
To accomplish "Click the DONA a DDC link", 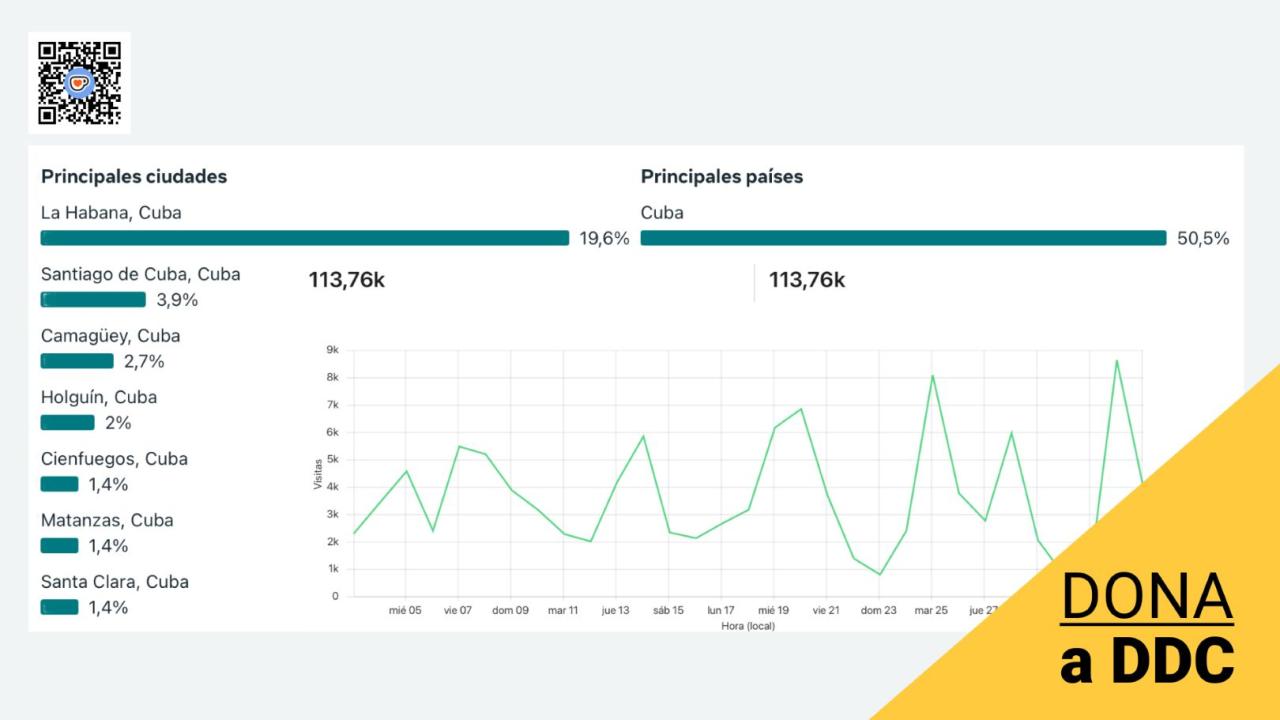I will 1147,628.
